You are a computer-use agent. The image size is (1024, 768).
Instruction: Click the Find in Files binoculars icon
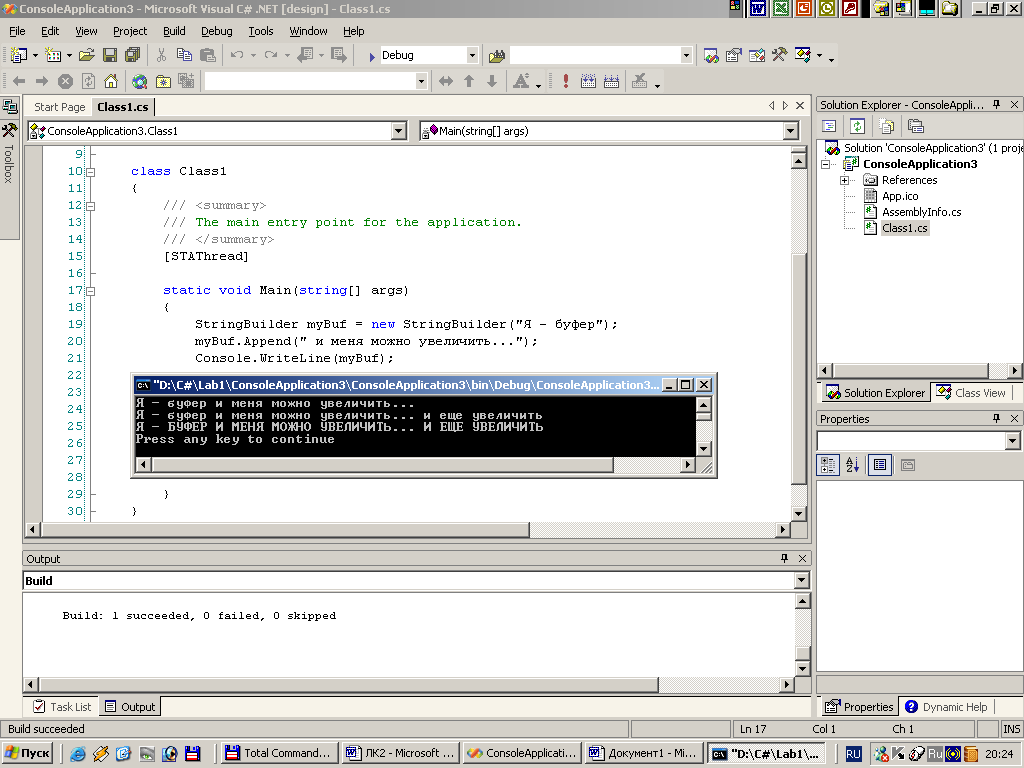coord(497,56)
